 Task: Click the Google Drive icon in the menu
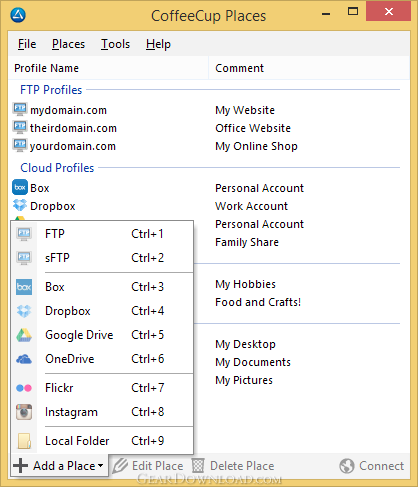click(24, 335)
